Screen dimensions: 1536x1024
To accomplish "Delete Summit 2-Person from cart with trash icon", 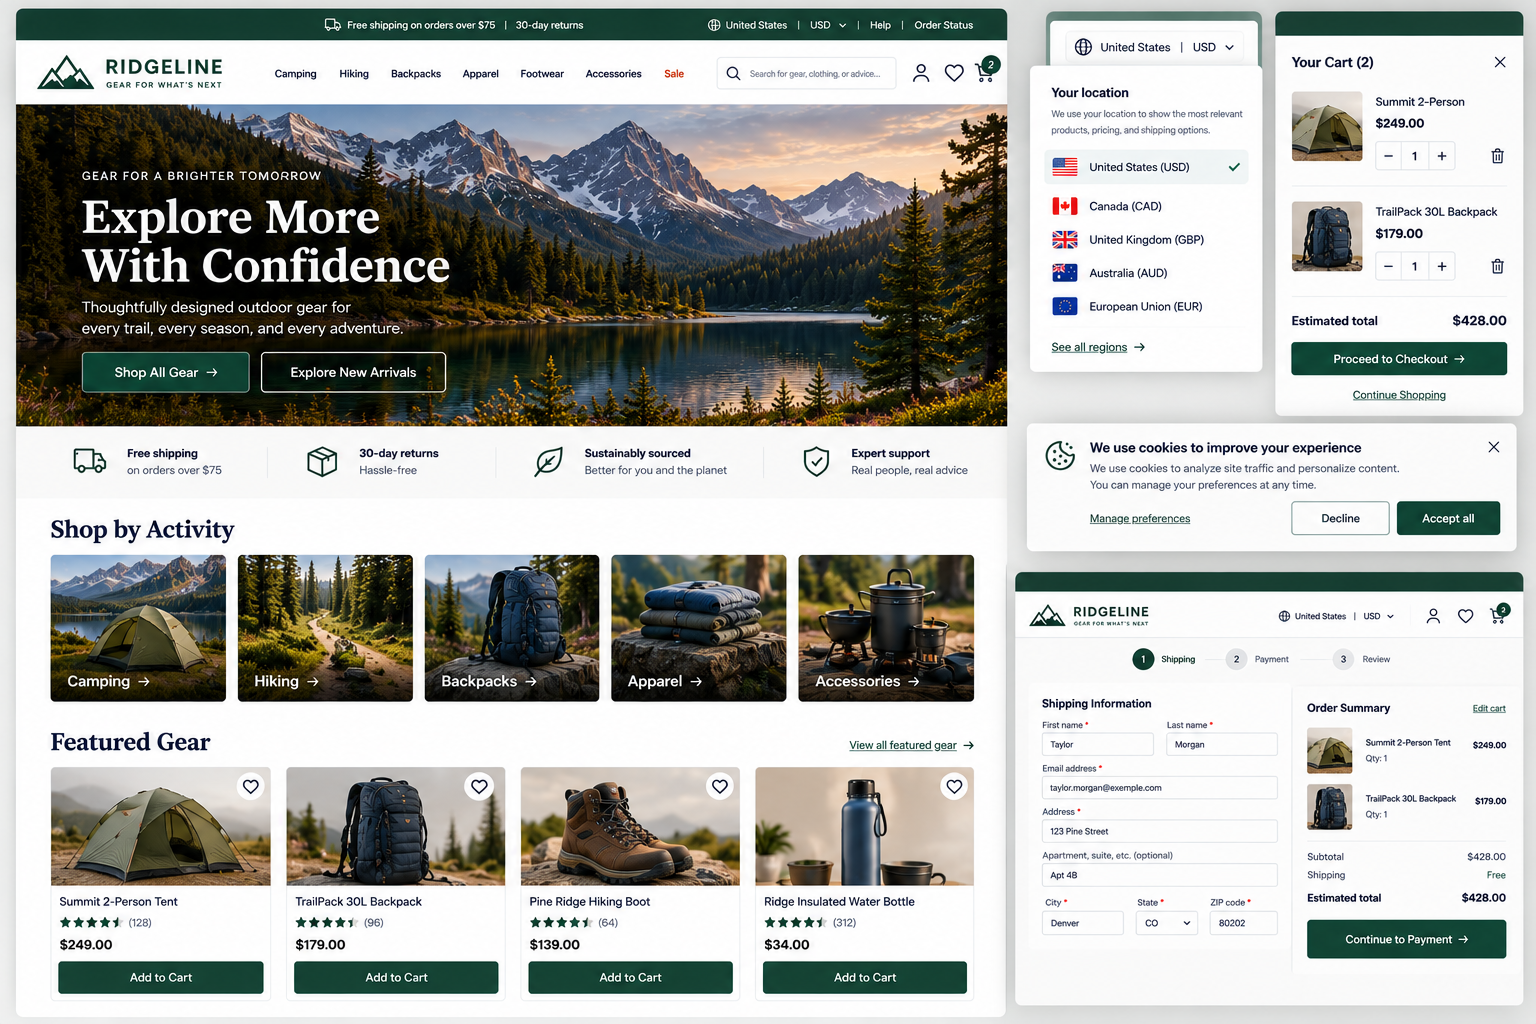I will pos(1497,156).
